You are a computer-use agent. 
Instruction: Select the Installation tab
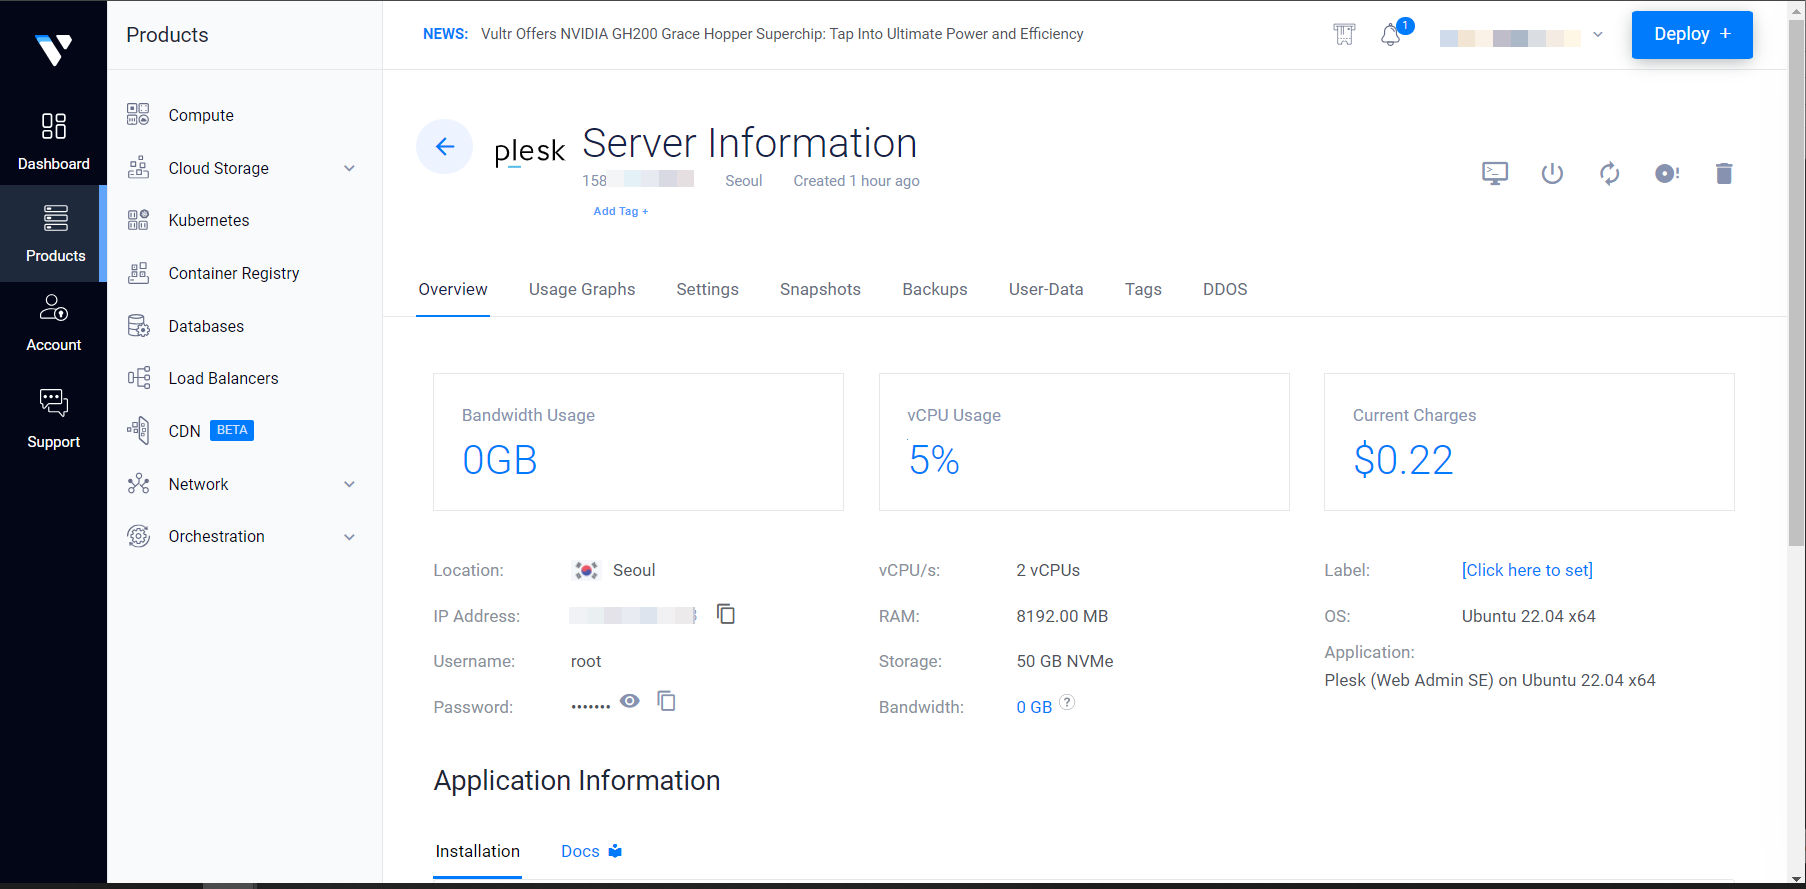click(x=477, y=851)
